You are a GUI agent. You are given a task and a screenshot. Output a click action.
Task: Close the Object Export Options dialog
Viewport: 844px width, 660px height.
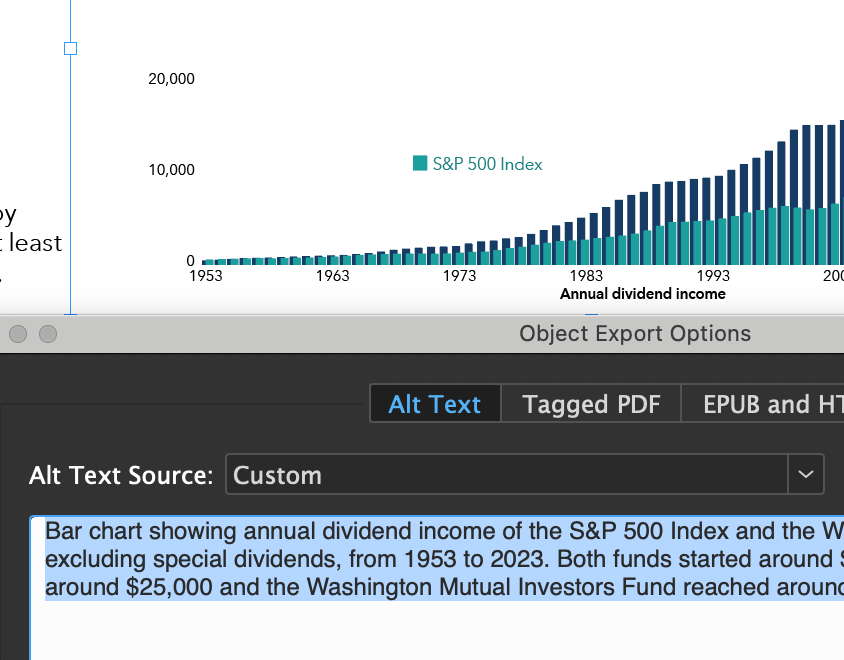coord(18,334)
